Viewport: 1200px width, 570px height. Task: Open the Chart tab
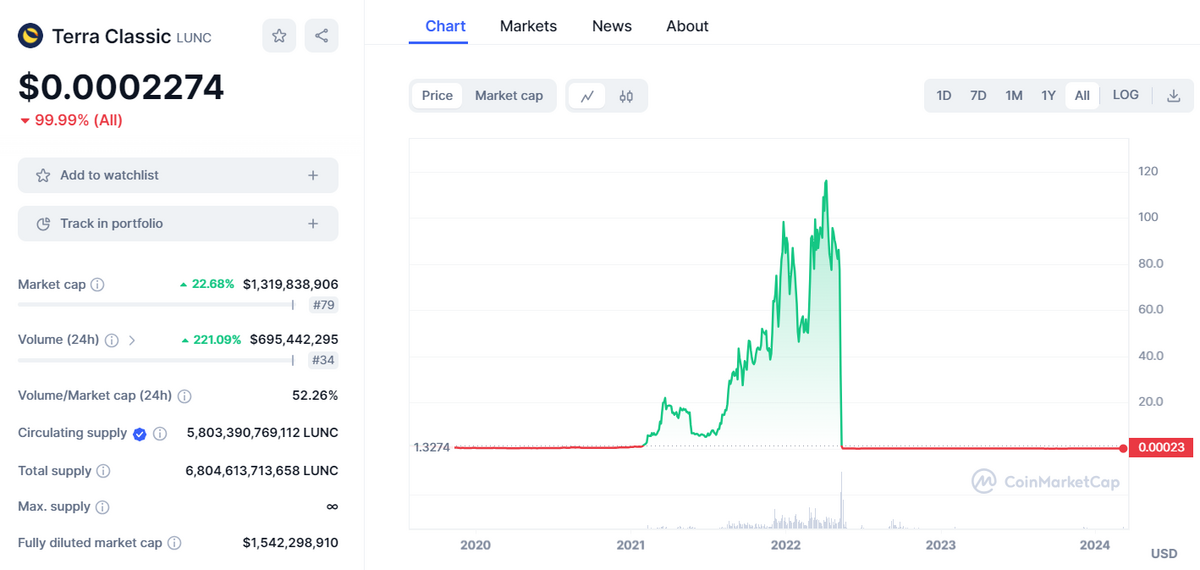tap(446, 26)
